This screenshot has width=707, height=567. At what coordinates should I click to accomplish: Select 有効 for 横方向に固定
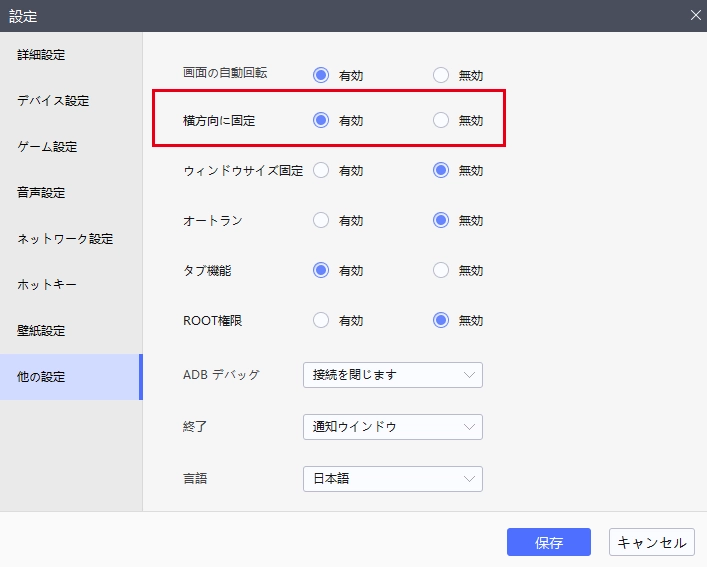(321, 120)
